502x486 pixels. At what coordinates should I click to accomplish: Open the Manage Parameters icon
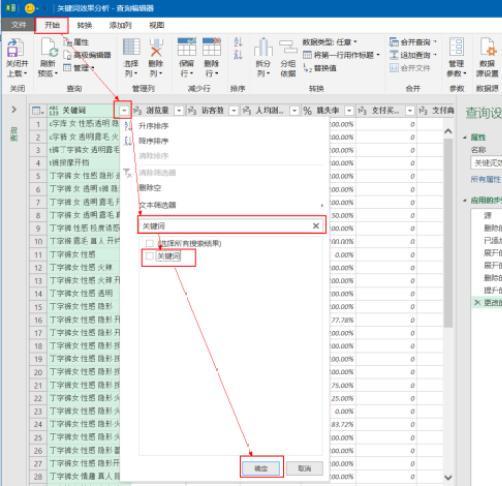click(x=456, y=47)
